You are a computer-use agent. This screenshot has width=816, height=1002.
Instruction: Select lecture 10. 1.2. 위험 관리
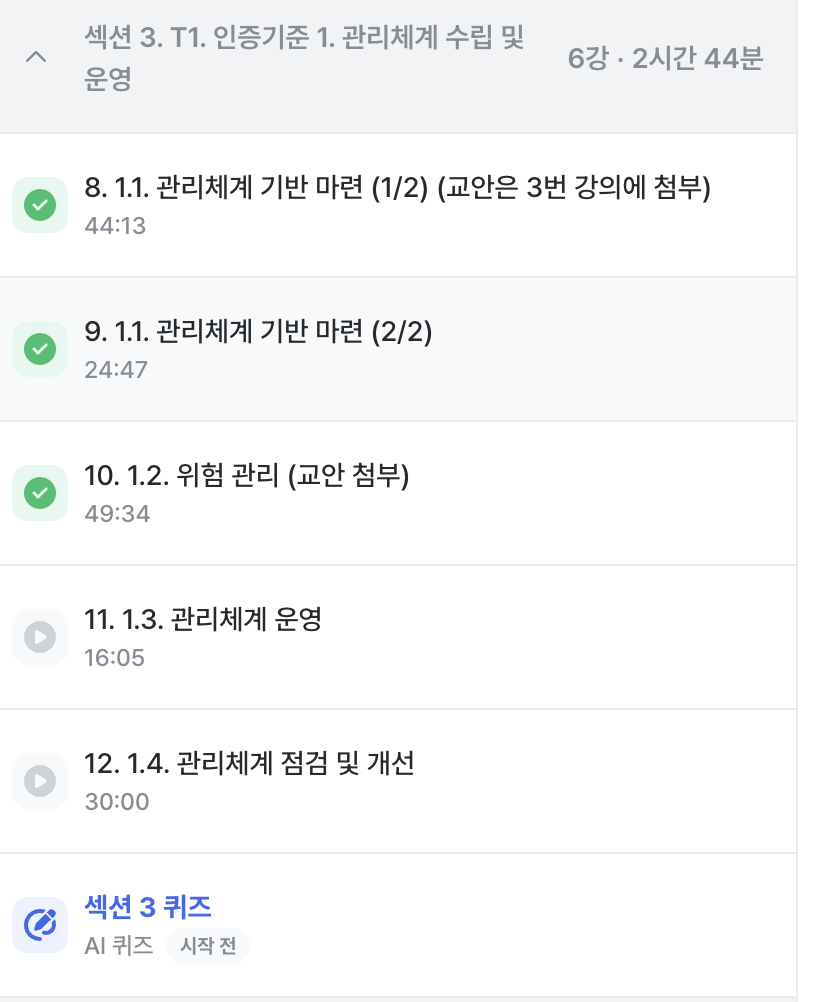click(247, 476)
